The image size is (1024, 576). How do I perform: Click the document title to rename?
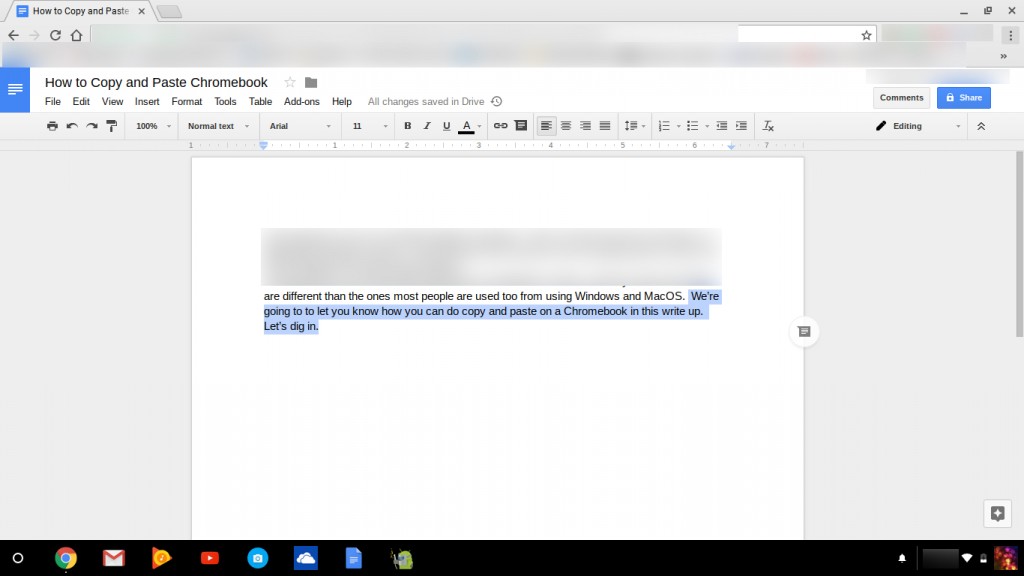(156, 82)
